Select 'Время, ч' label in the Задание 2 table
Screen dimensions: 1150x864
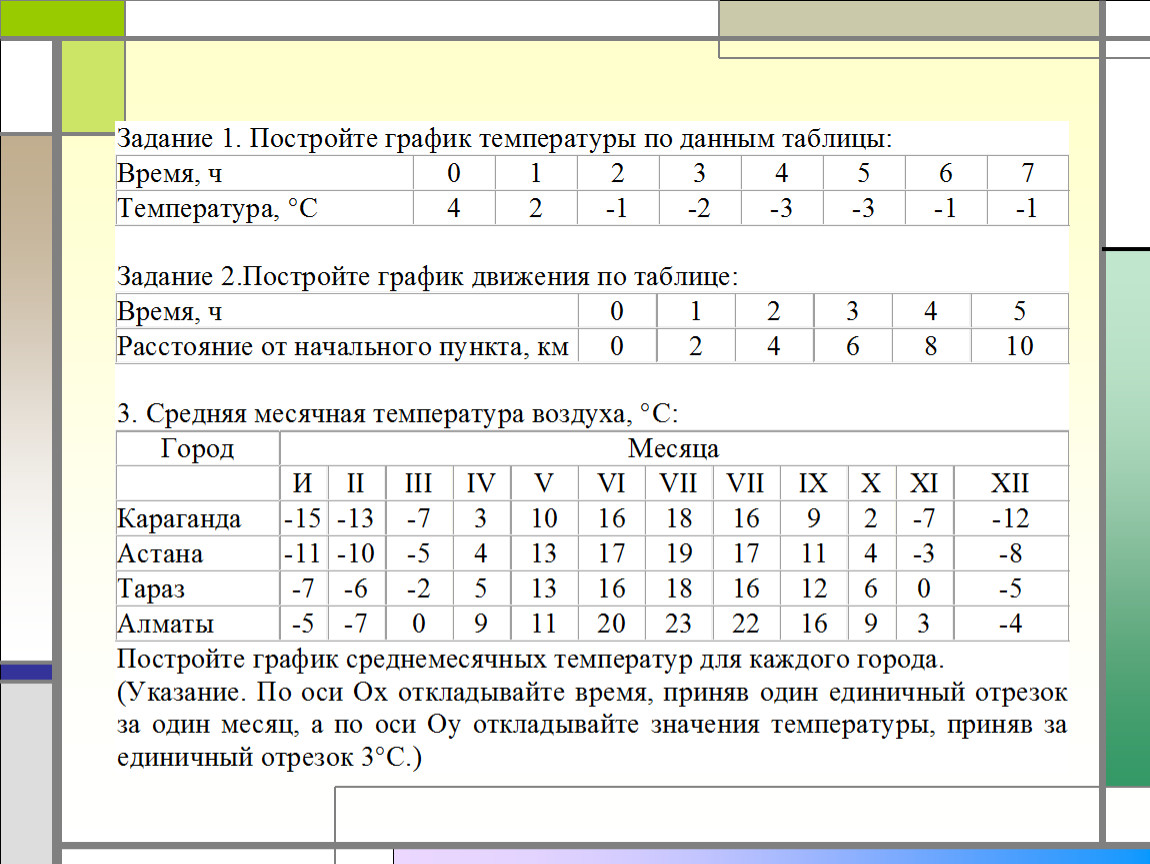tap(169, 311)
